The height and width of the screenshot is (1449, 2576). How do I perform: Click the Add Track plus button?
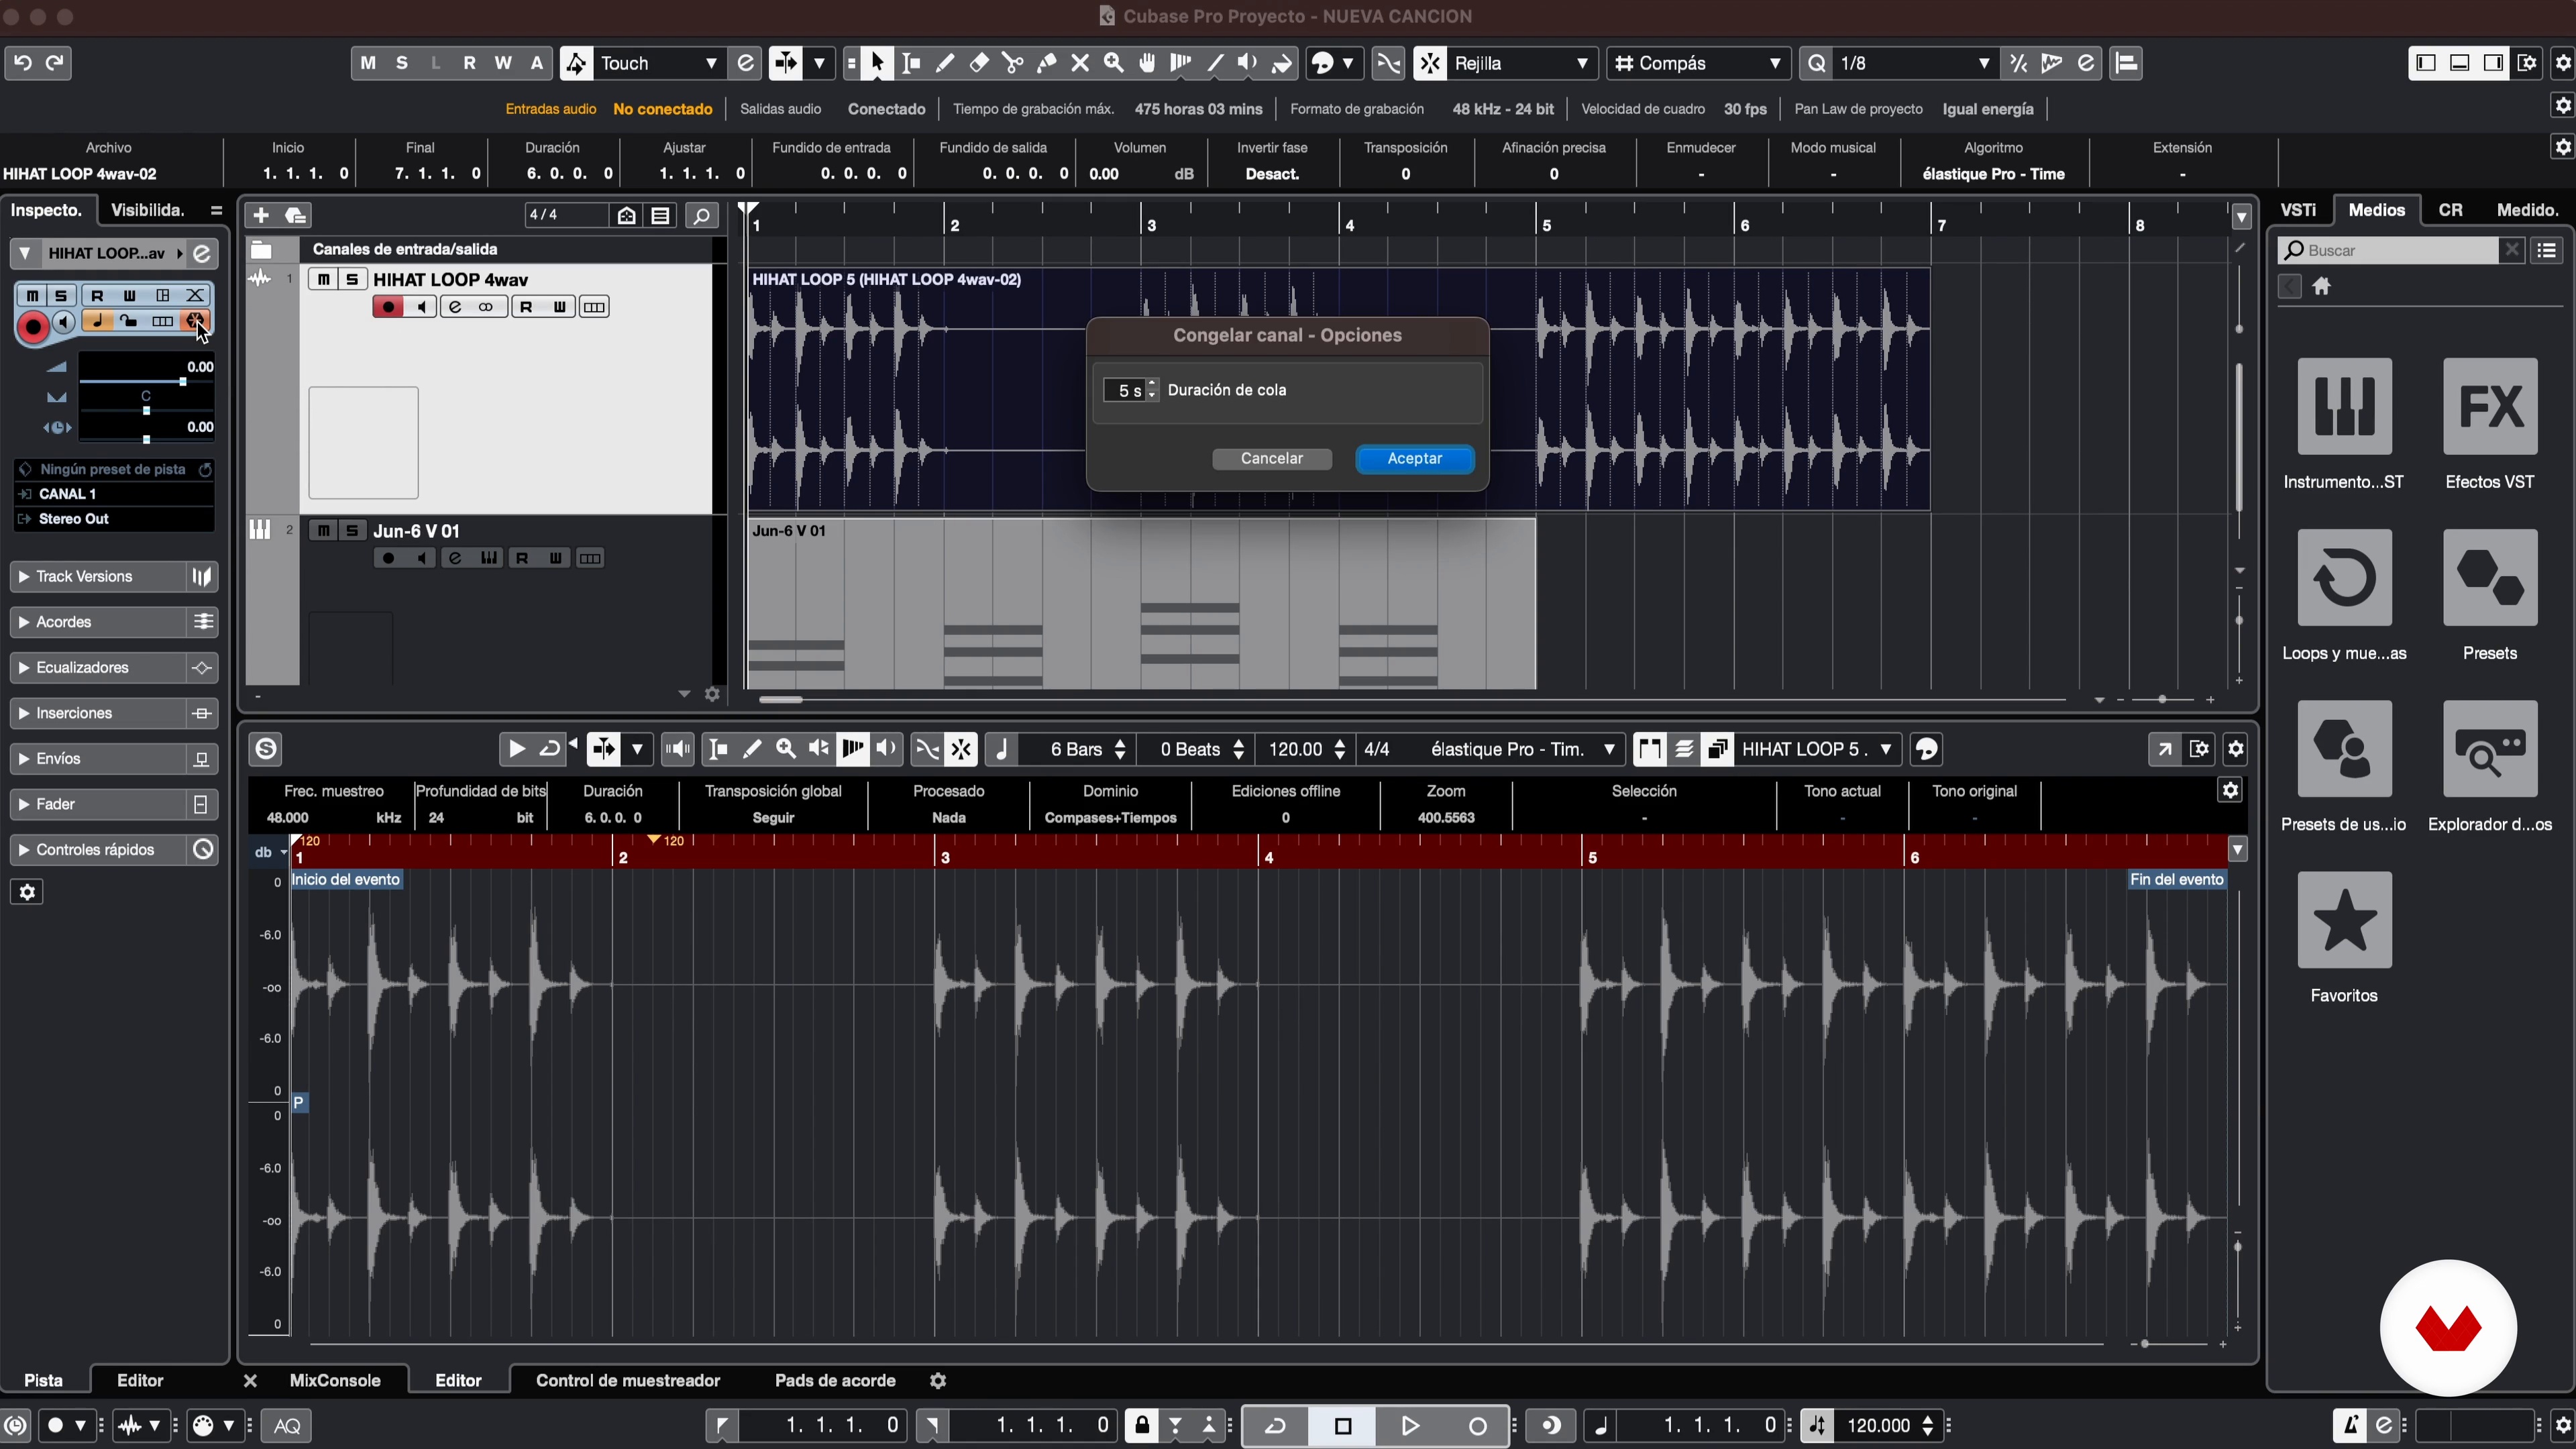(261, 215)
